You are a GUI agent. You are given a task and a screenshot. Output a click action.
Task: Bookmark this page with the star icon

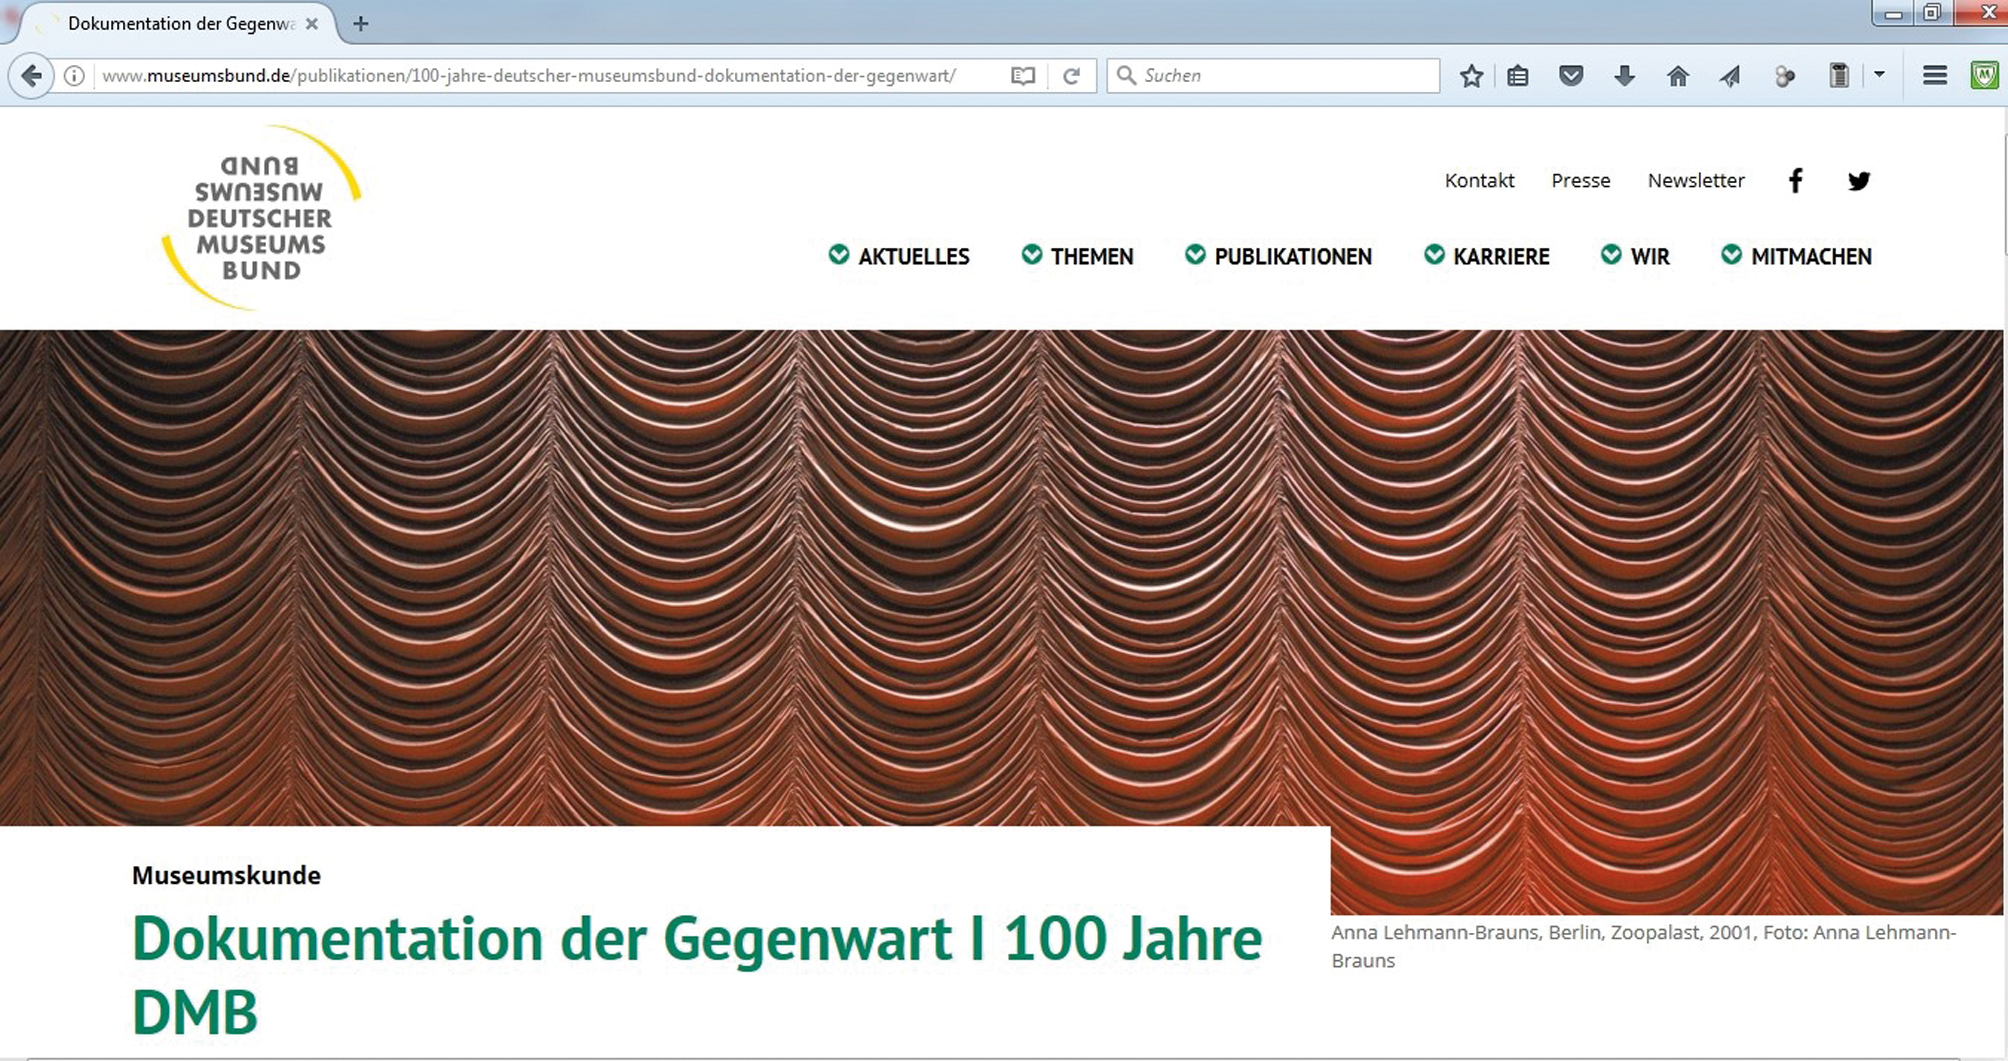[x=1471, y=76]
